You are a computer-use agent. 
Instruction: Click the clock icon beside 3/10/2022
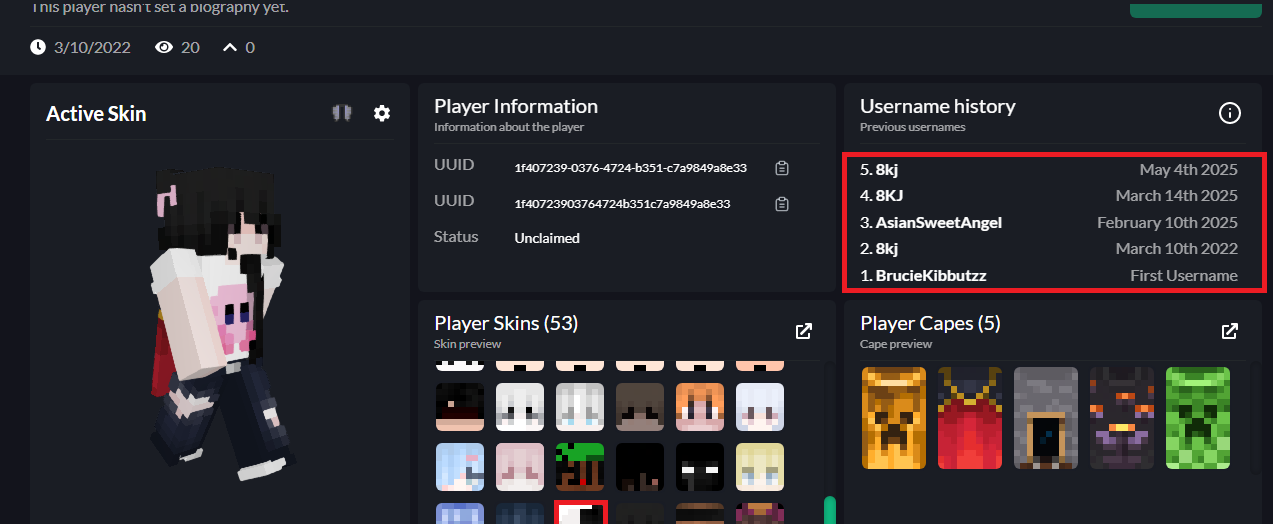coord(38,47)
